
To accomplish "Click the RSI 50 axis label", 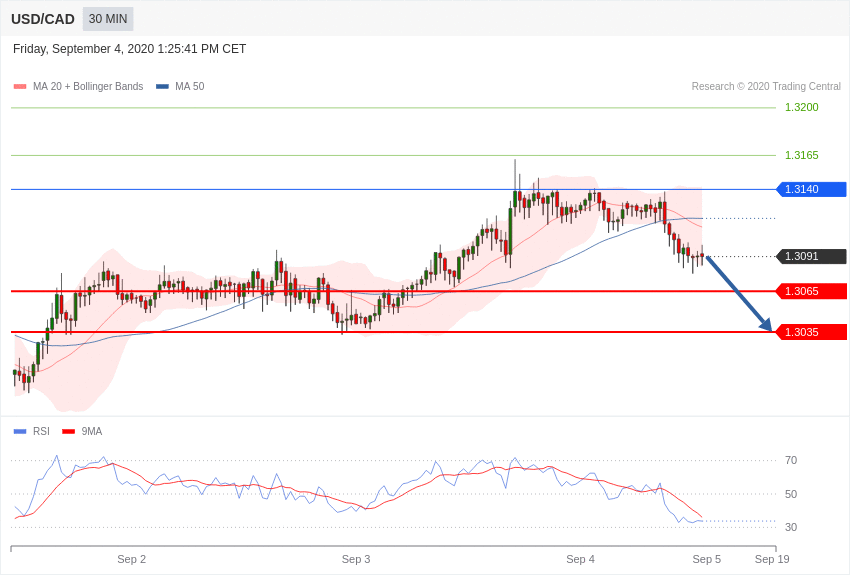I will (791, 494).
